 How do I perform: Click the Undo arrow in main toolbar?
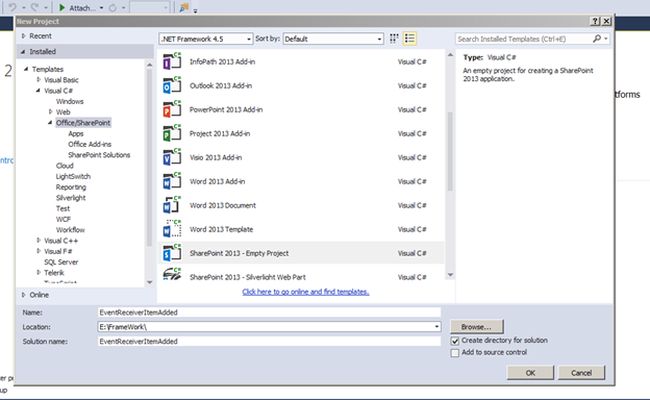[13, 7]
